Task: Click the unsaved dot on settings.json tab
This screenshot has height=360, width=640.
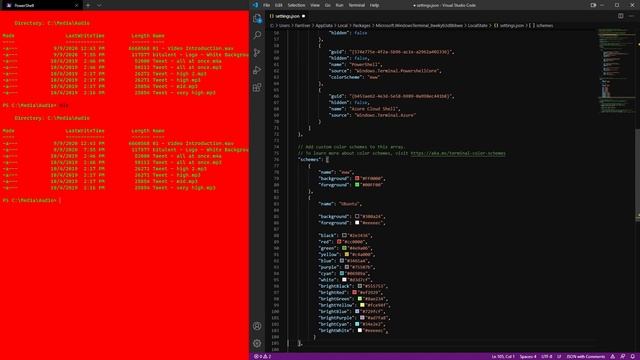Action: click(x=304, y=16)
